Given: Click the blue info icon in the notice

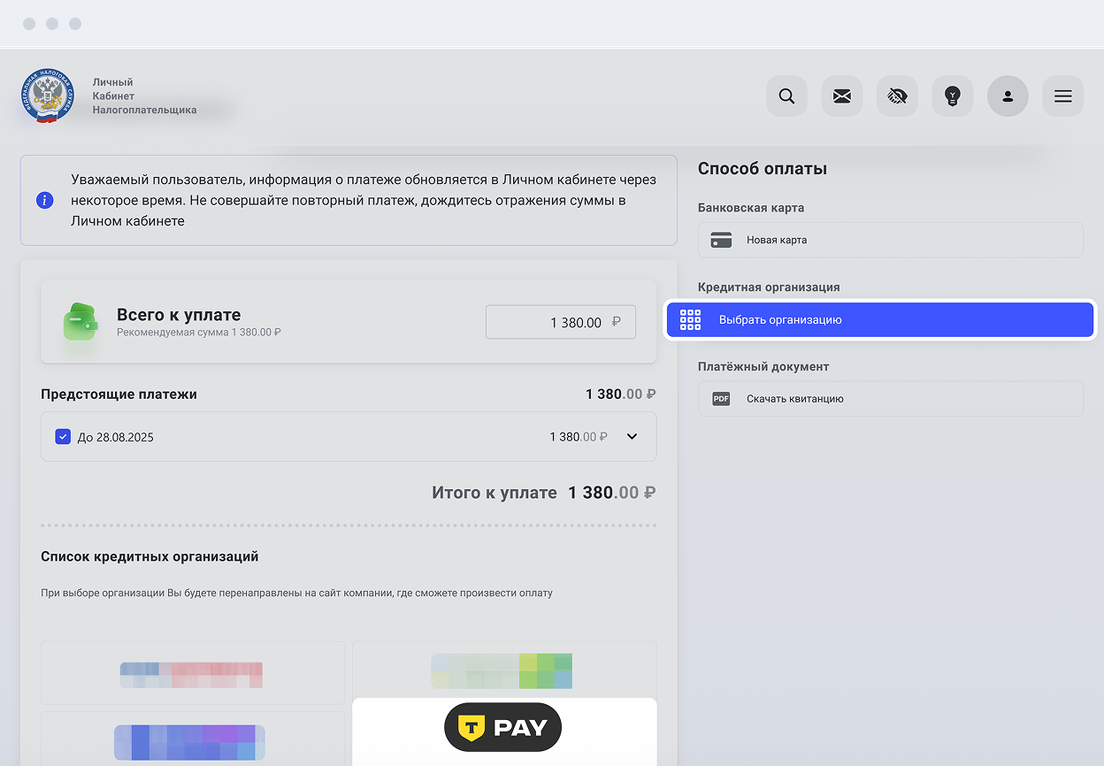Looking at the screenshot, I should tap(45, 200).
